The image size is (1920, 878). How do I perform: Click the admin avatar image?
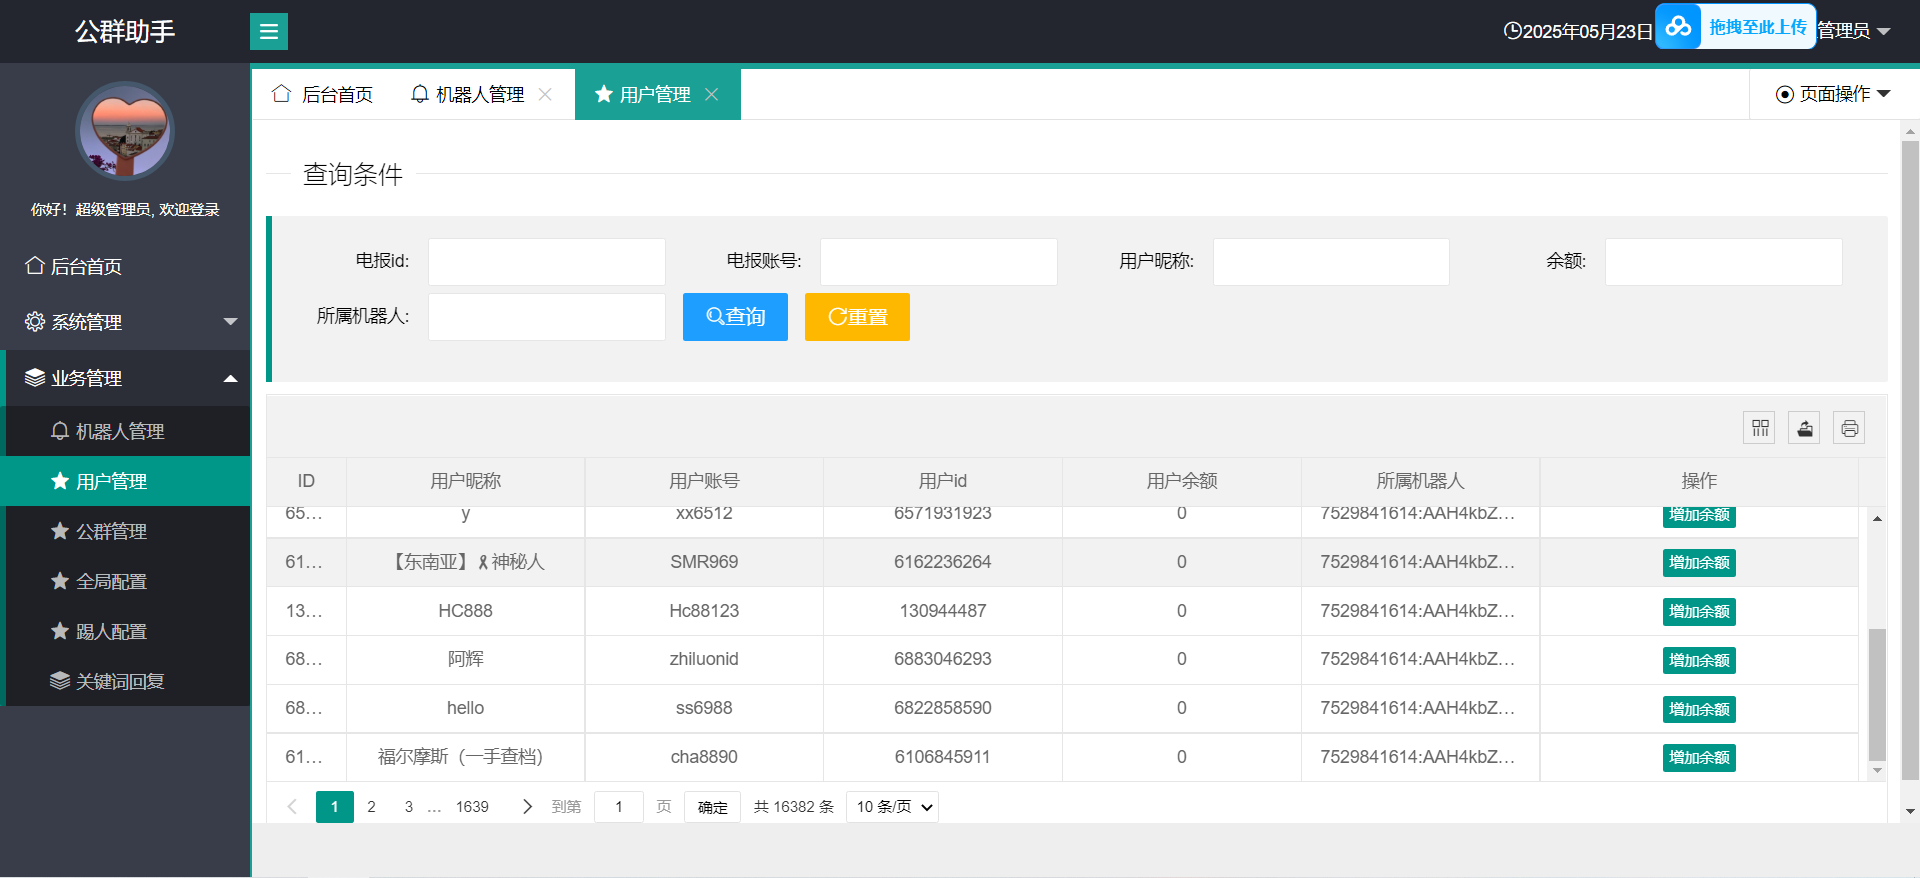click(x=125, y=131)
